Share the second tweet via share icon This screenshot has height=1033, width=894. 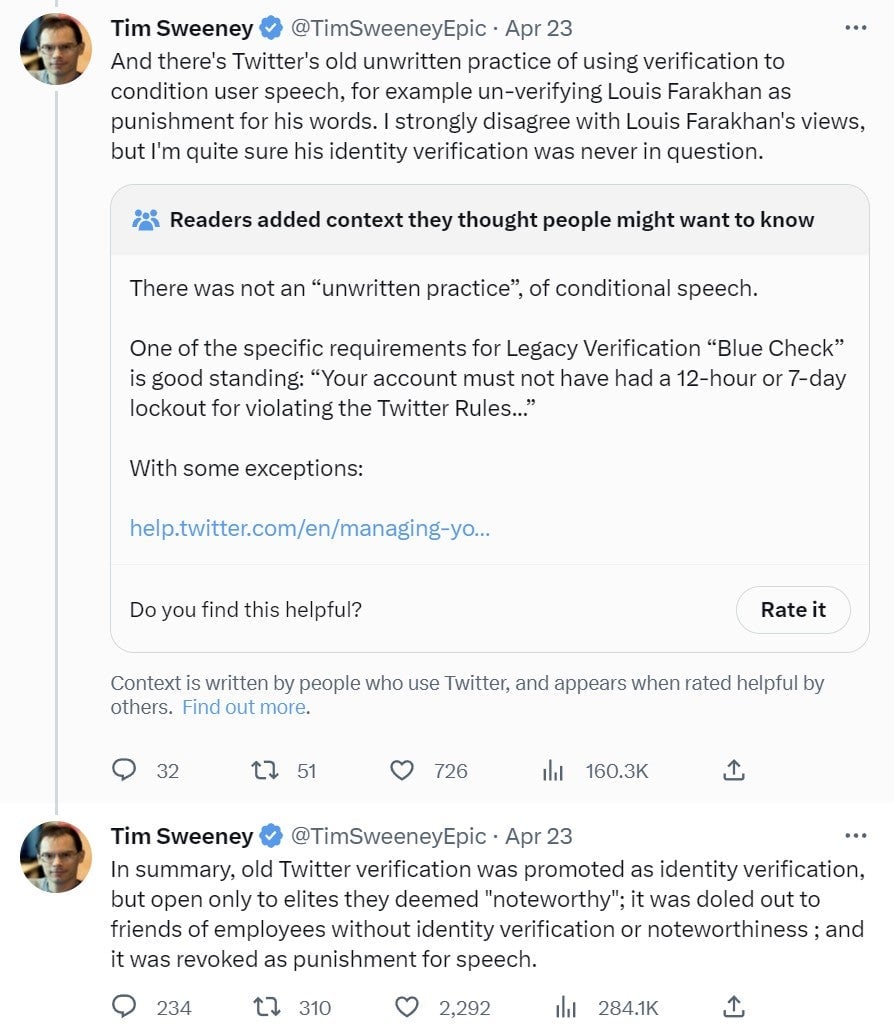point(734,1008)
